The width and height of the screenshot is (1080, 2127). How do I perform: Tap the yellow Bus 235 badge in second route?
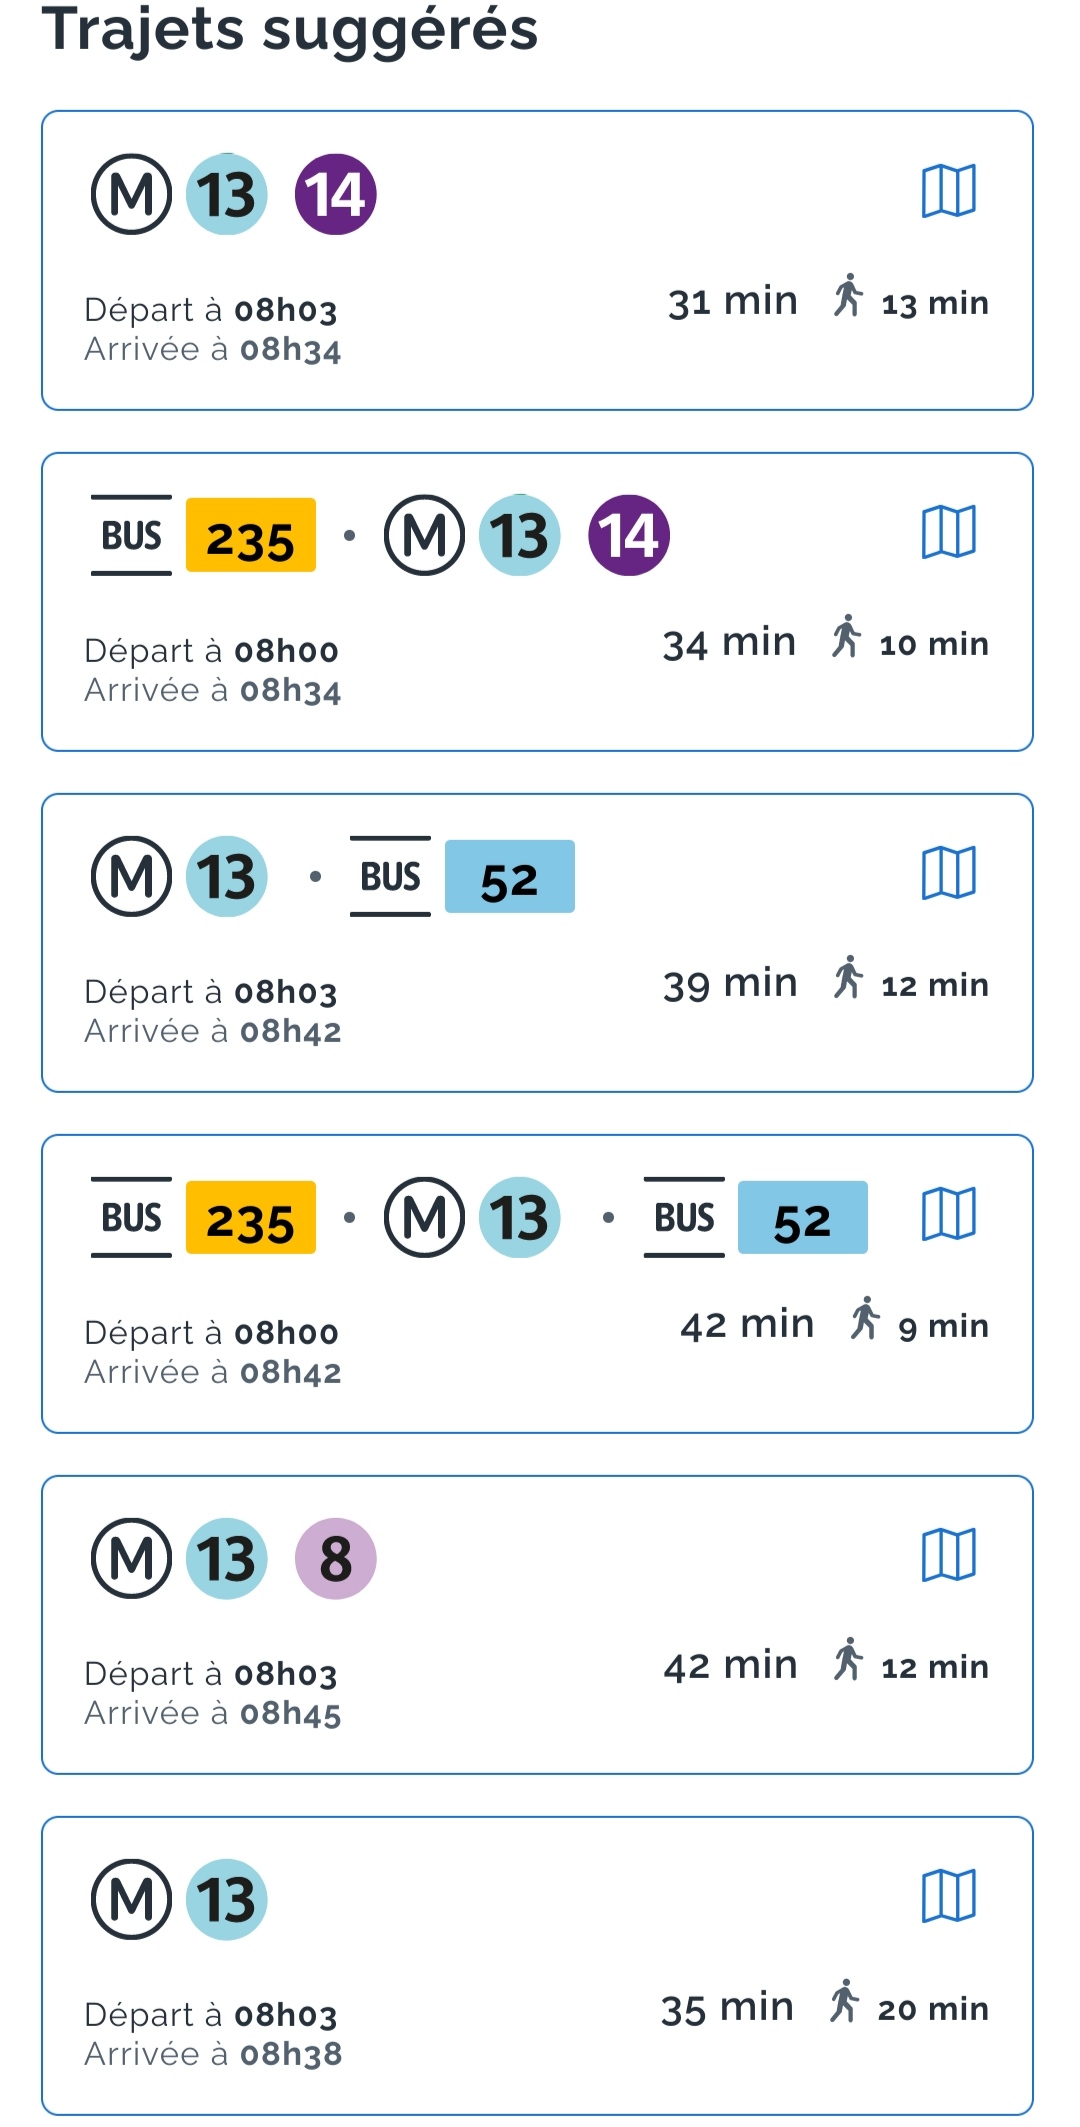(x=251, y=536)
